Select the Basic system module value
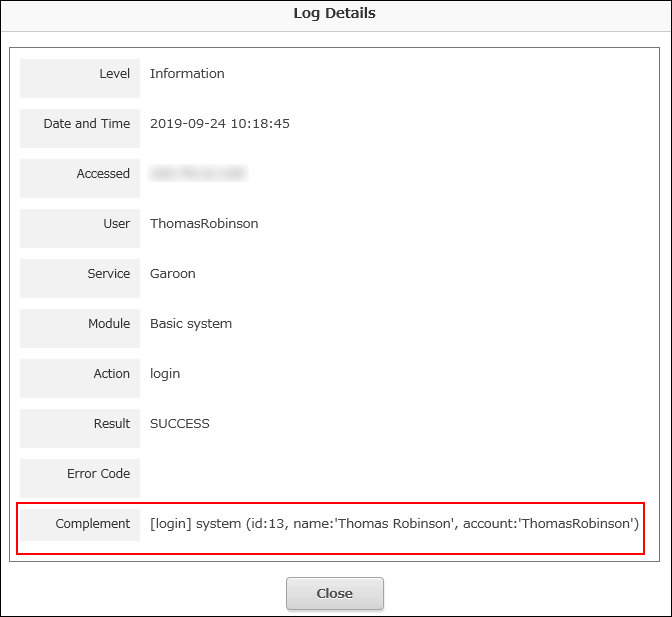This screenshot has width=672, height=617. (x=191, y=324)
